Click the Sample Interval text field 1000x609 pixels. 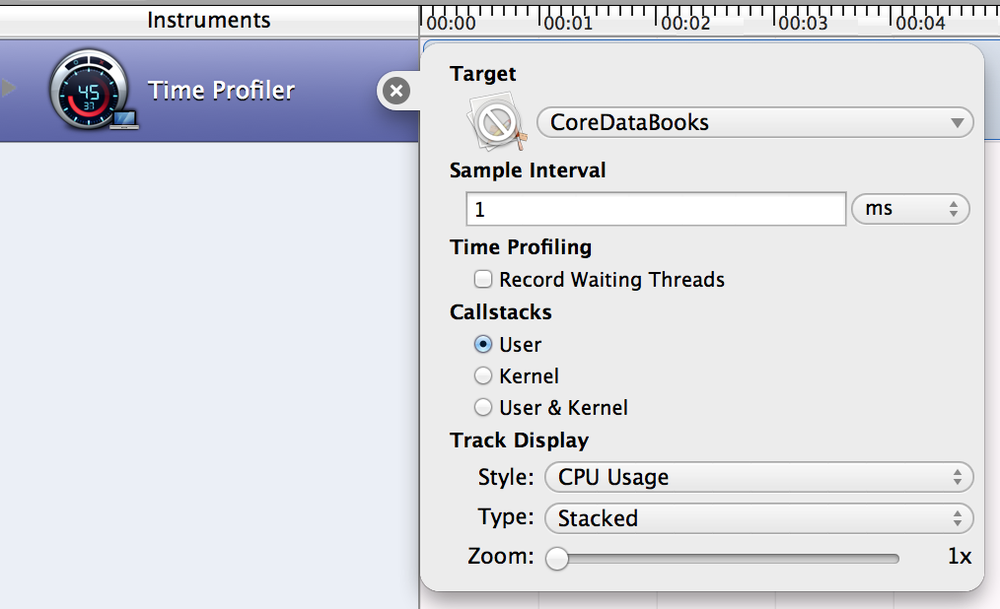point(656,210)
